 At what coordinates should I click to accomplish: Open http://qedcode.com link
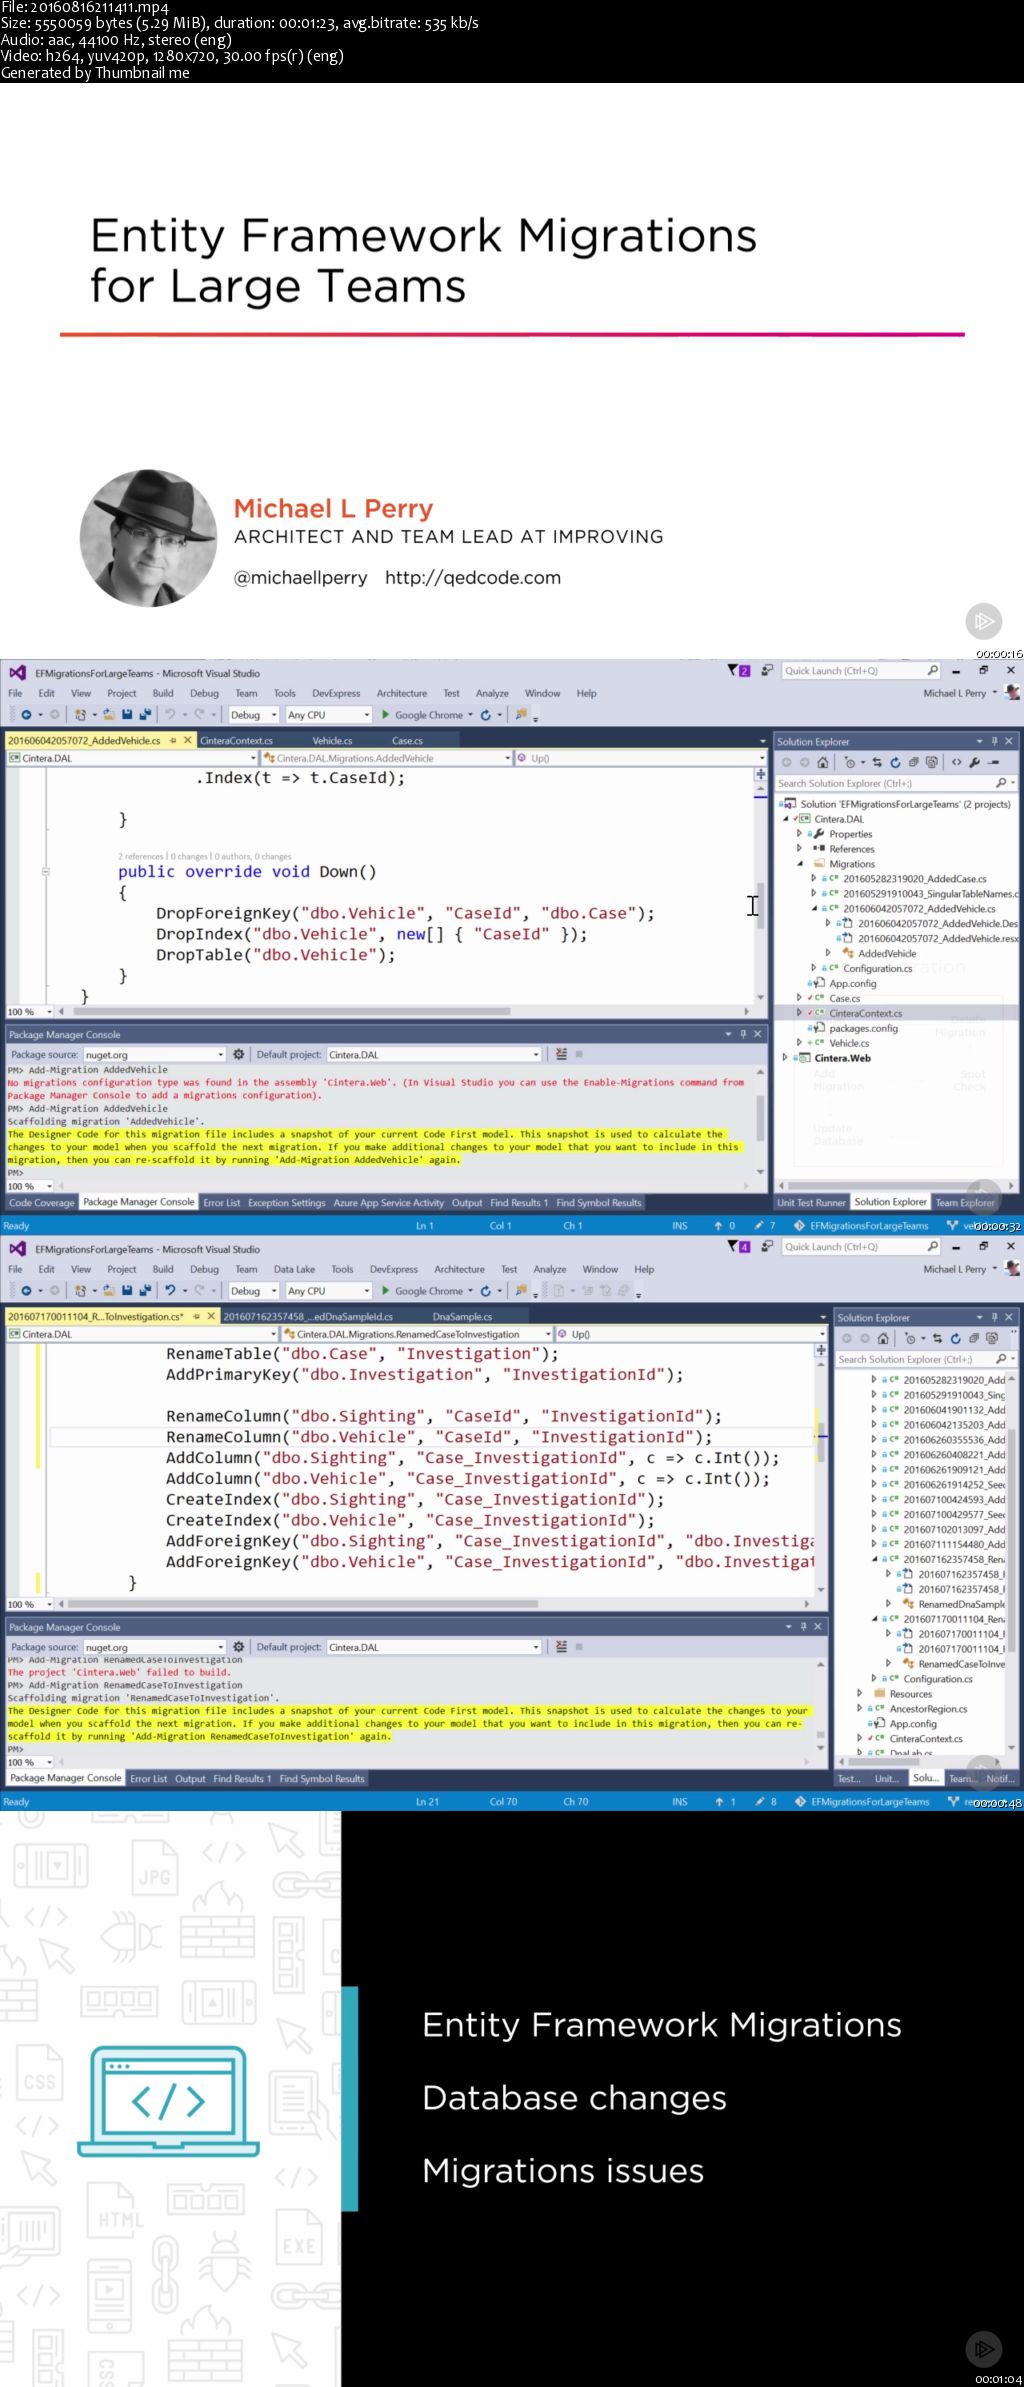(473, 578)
